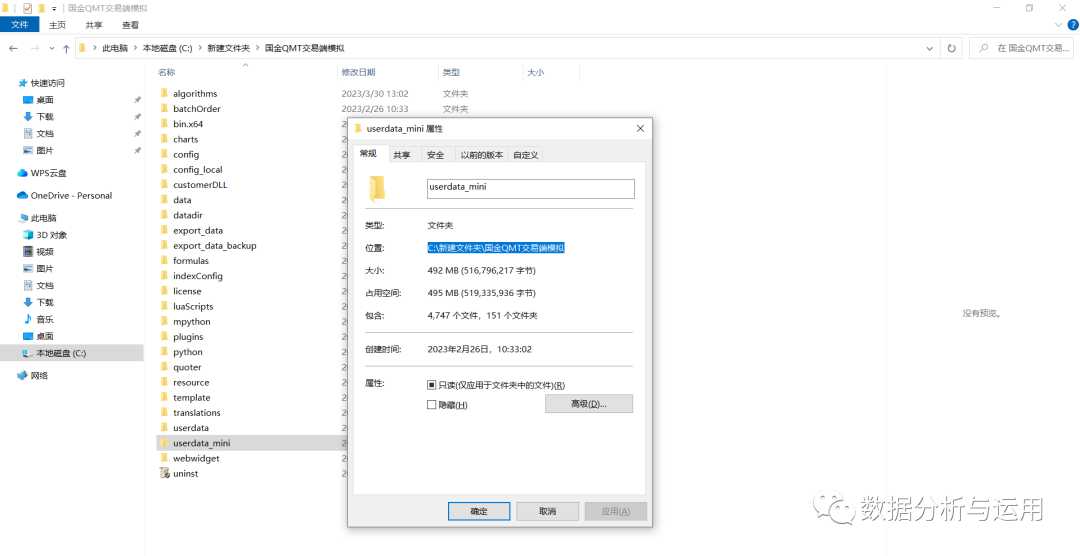Click the uninst application file icon

165,473
